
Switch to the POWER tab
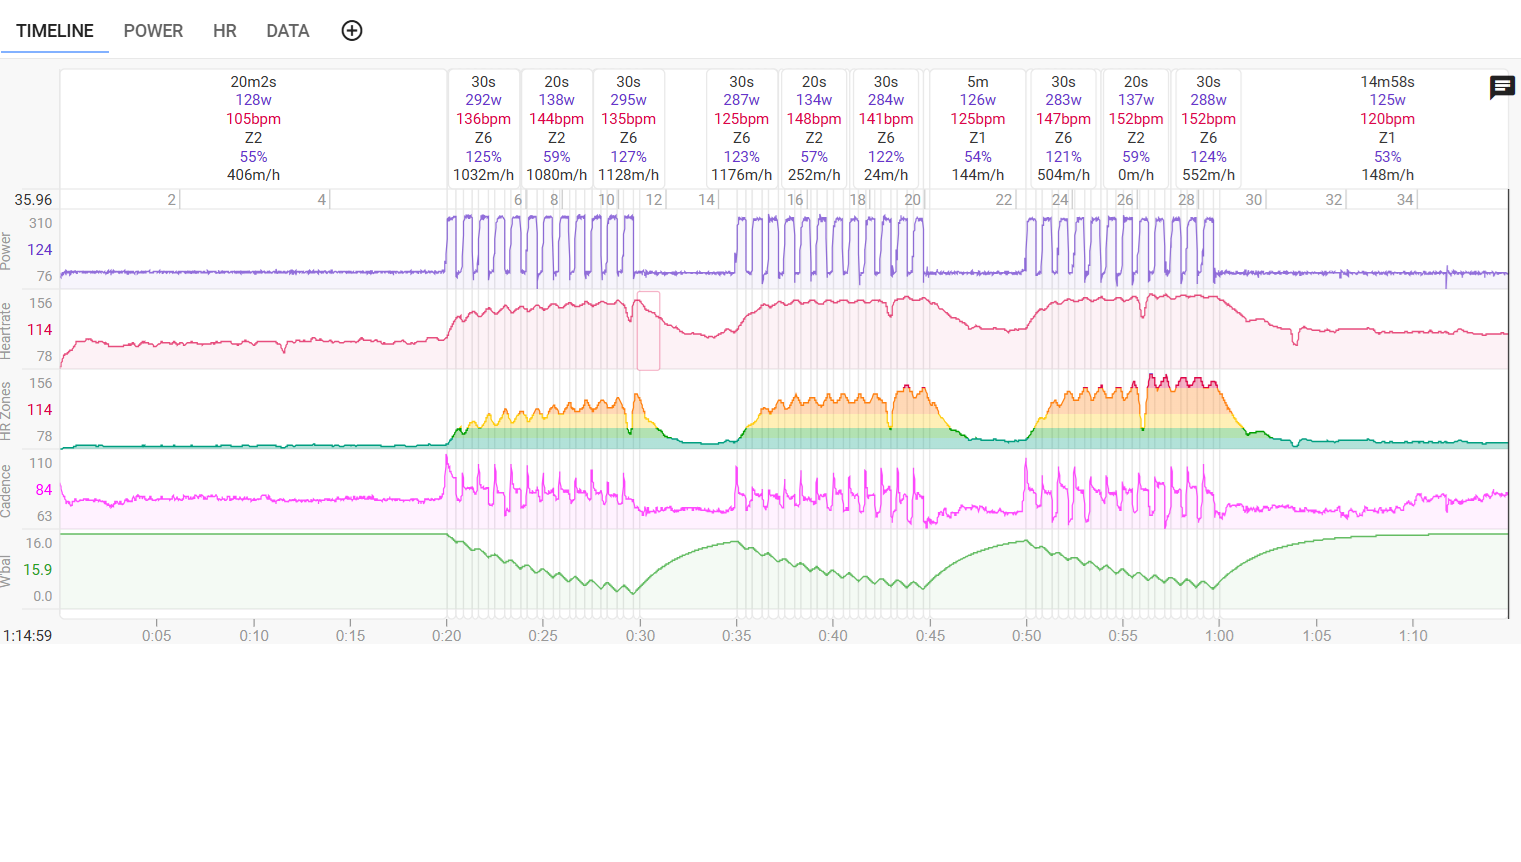[153, 31]
